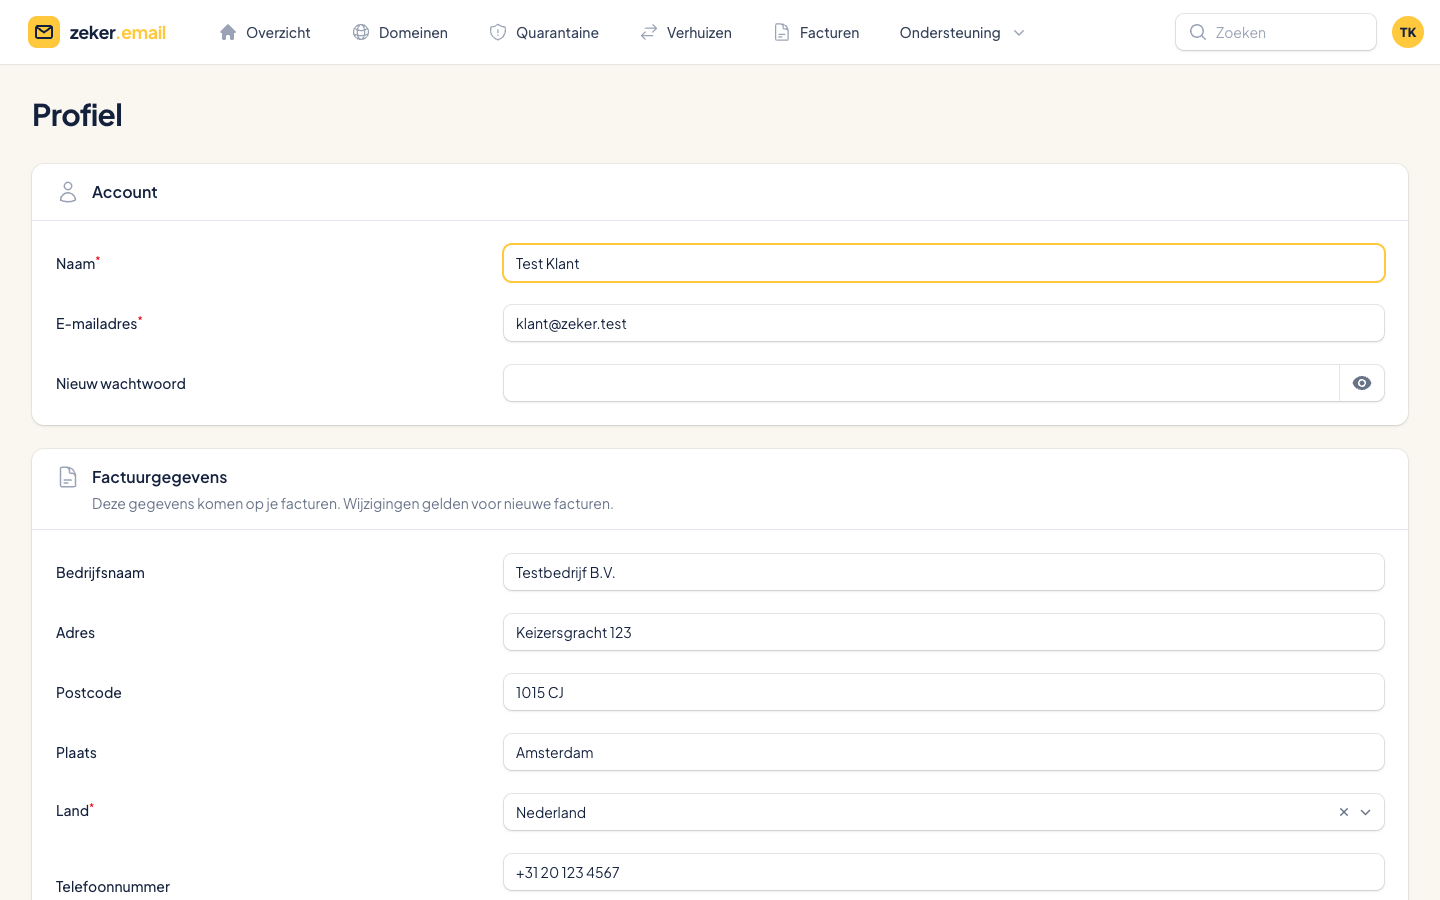Click the Profiel page heading
Viewport: 1440px width, 900px height.
coord(77,115)
